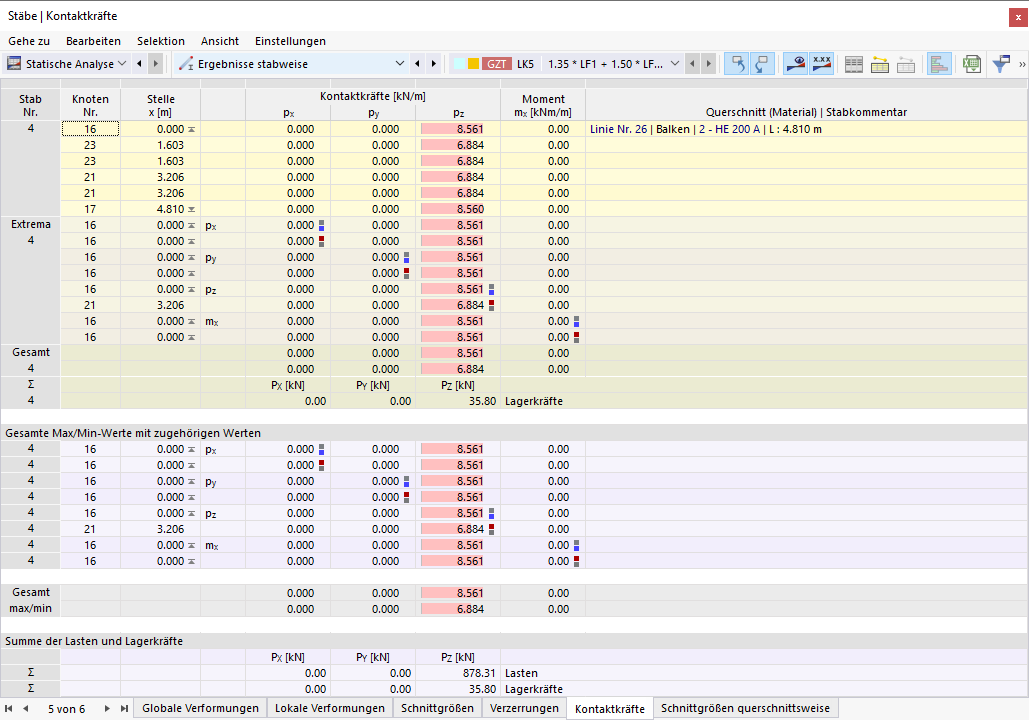The image size is (1029, 720).
Task: Open the Ergebnisse stabweise dropdown
Action: tap(400, 64)
